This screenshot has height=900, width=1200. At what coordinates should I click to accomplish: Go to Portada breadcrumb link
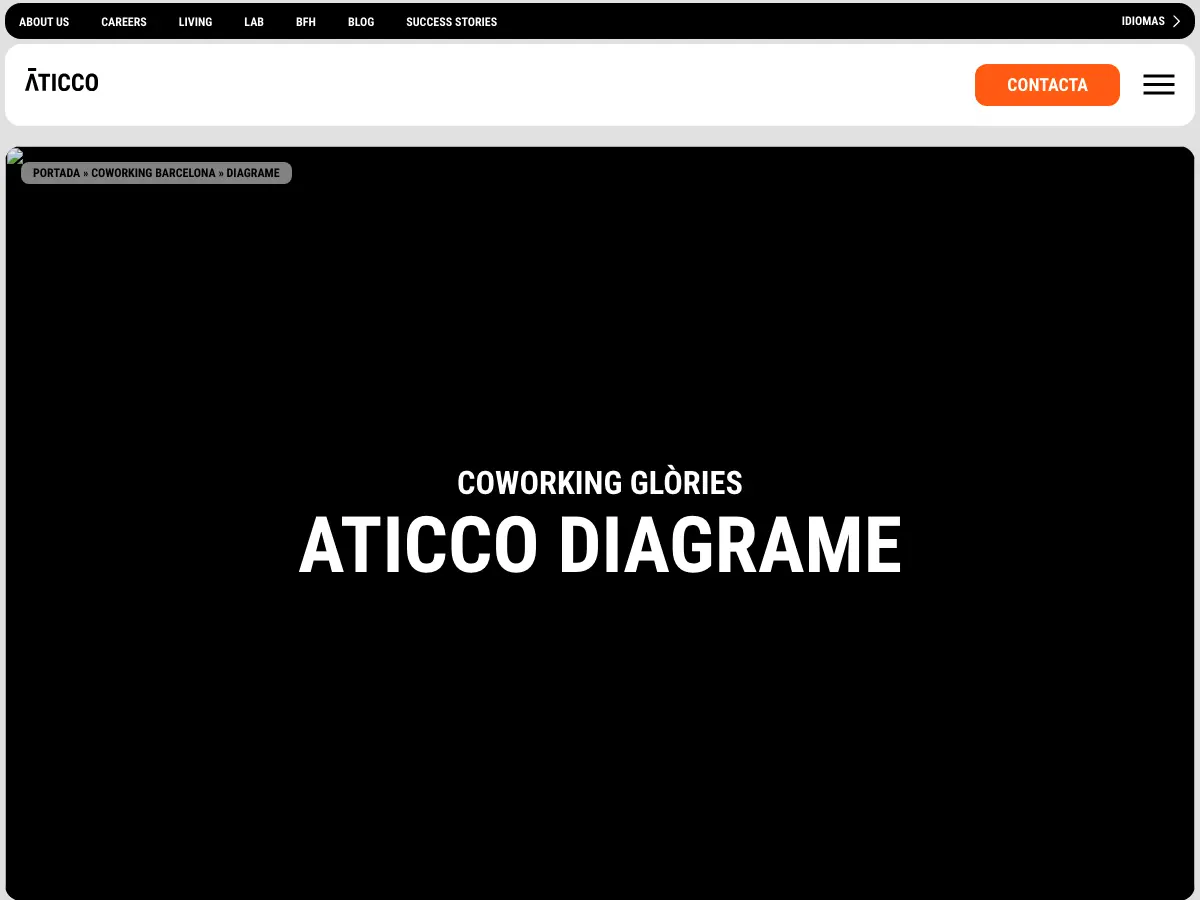pyautogui.click(x=56, y=173)
